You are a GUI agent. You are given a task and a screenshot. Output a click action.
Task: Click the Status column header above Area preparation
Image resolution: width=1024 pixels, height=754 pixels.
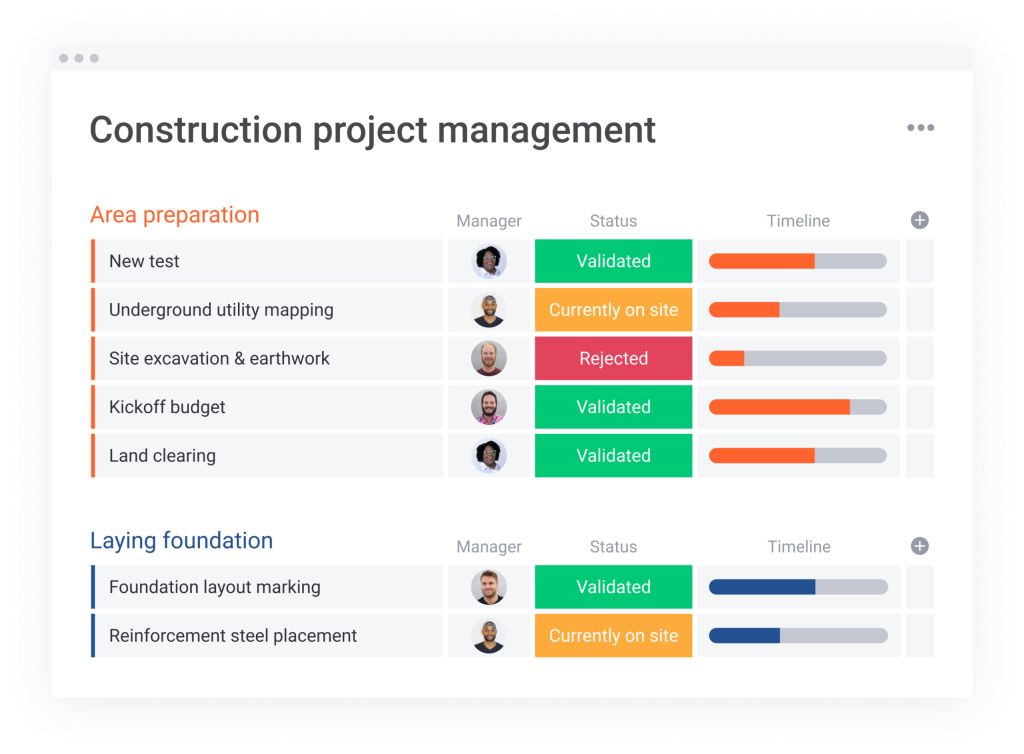click(613, 221)
